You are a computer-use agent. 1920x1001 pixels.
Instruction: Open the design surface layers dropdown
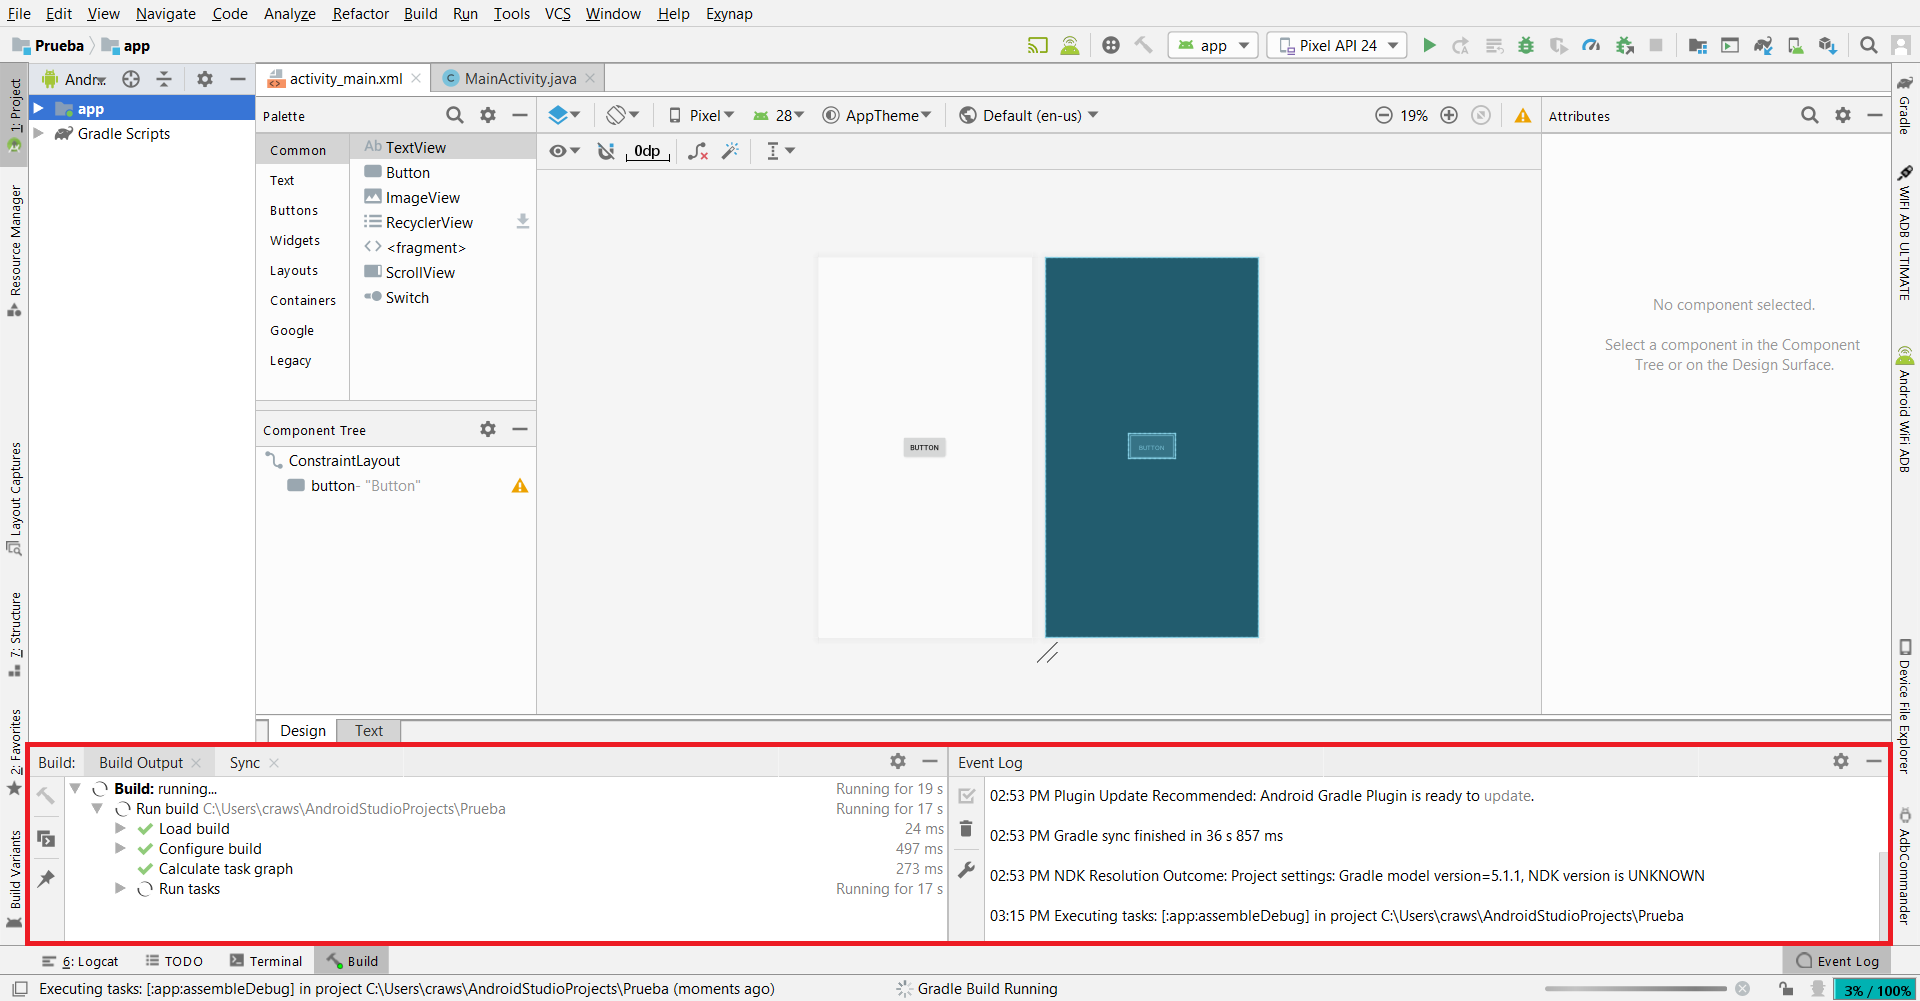coord(564,115)
